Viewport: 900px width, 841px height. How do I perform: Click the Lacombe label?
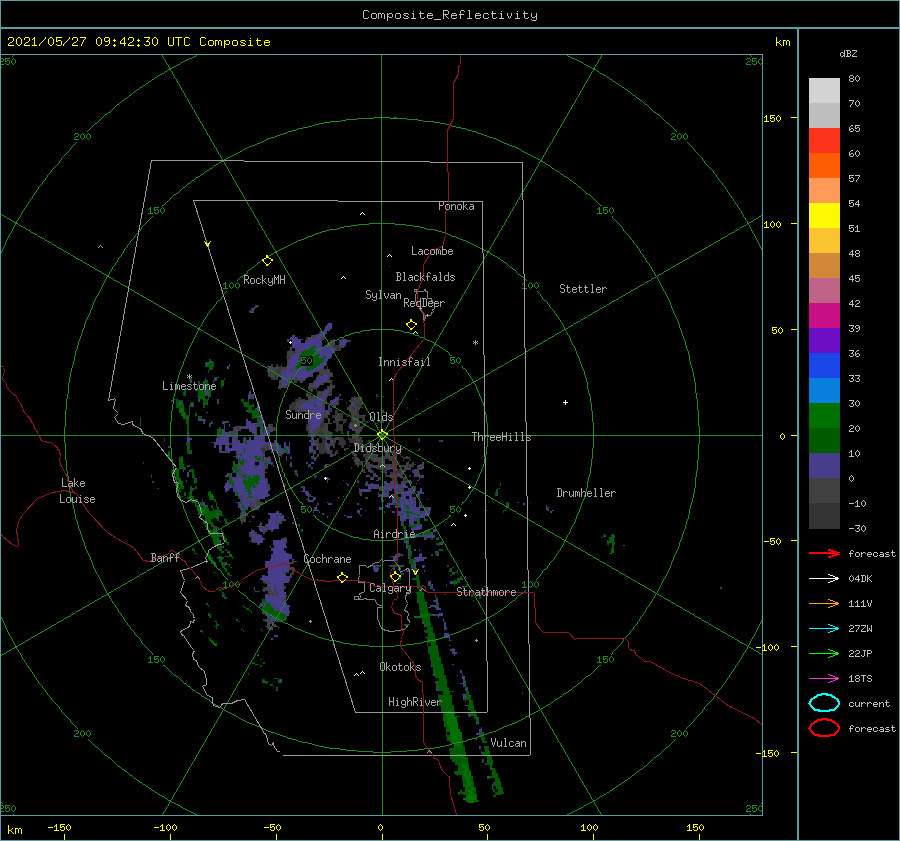tap(432, 251)
